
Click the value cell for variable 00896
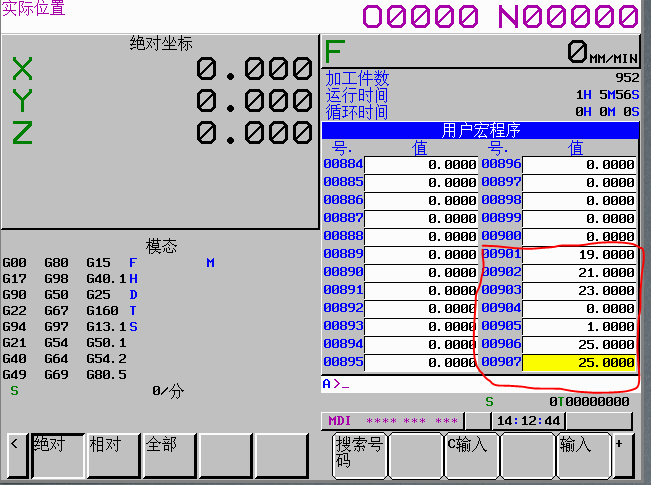[x=580, y=165]
